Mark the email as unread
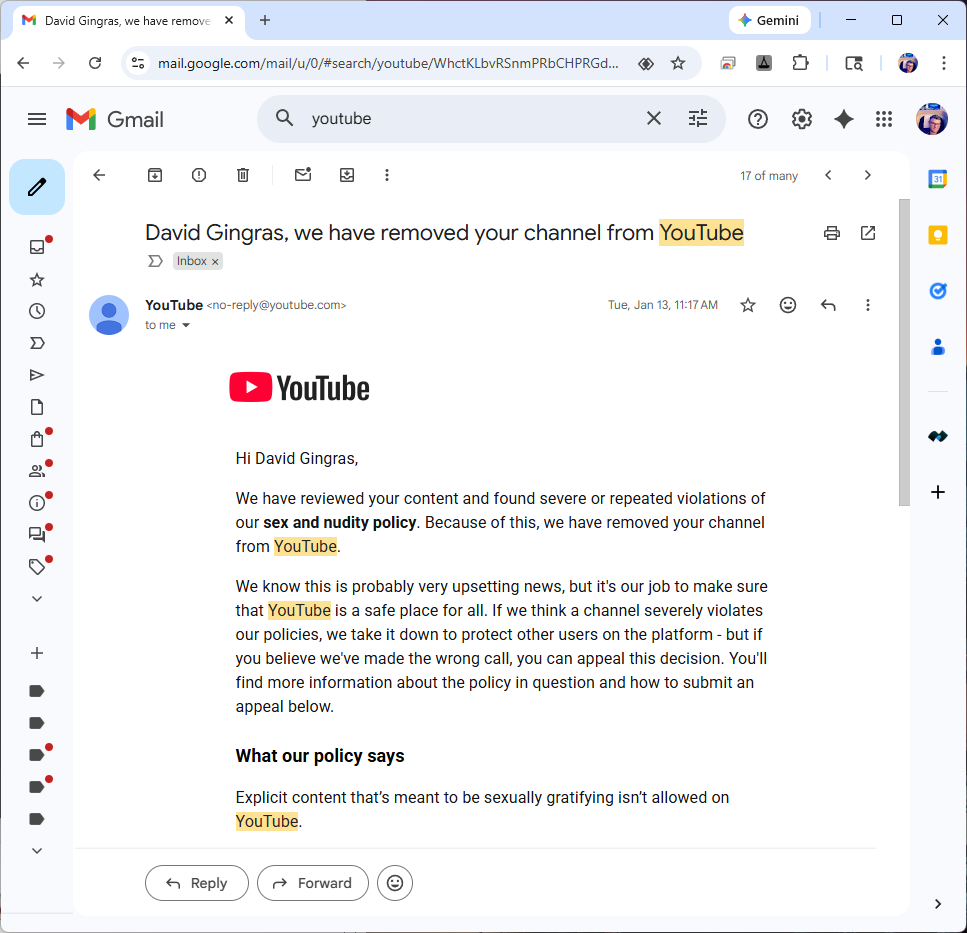 tap(303, 175)
